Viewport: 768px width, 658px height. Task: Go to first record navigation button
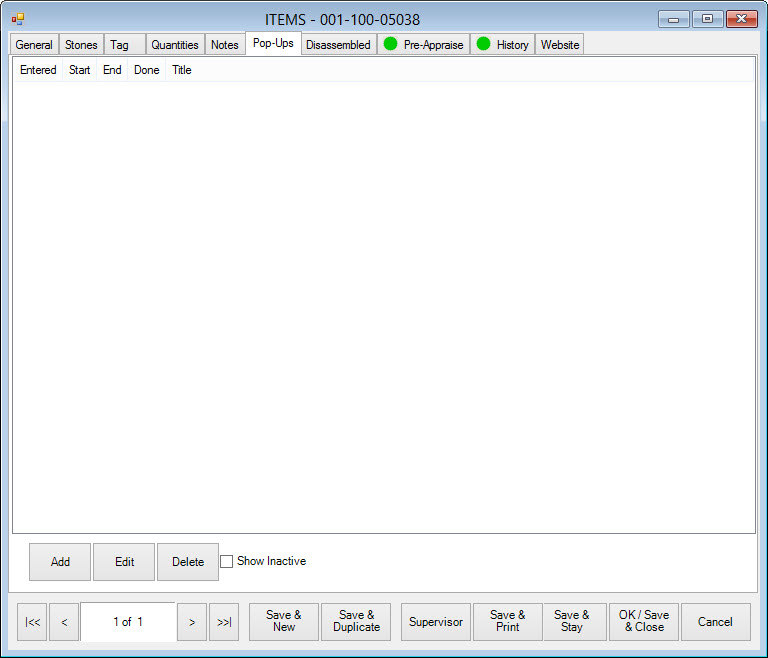pos(32,622)
